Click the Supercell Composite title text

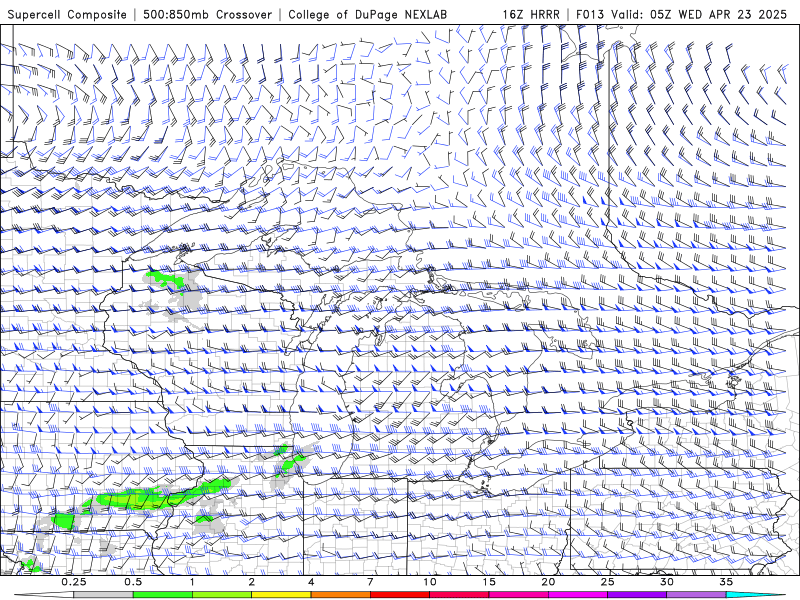(67, 14)
